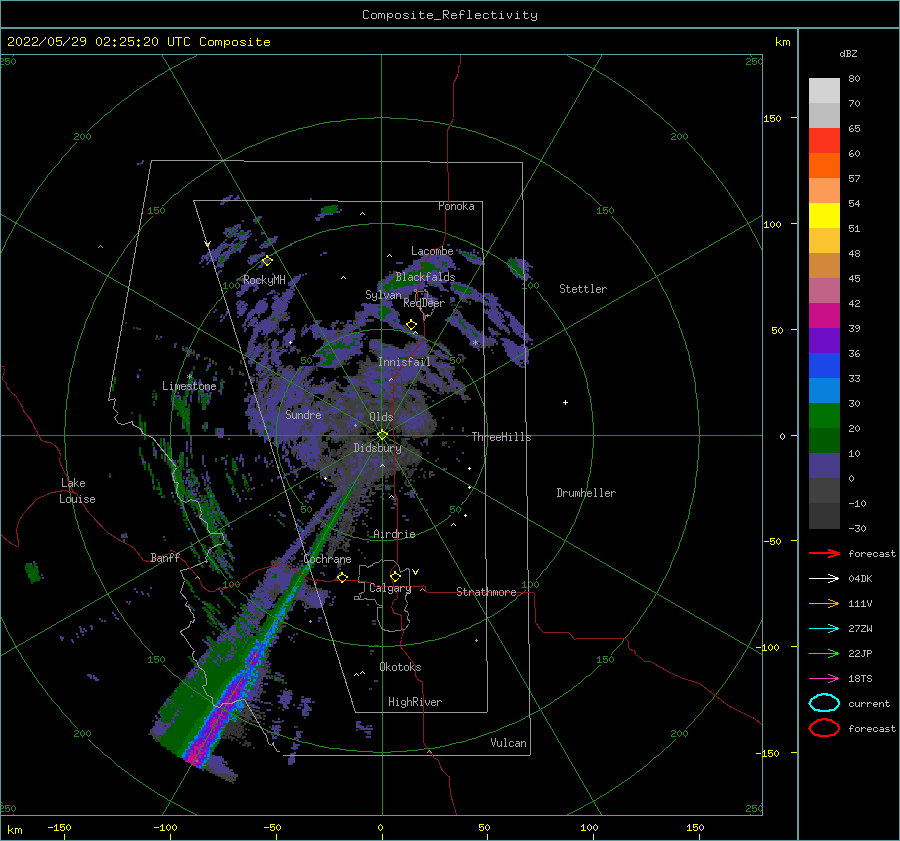
Task: Click the narrow radar beam spike southwest
Action: click(x=270, y=626)
